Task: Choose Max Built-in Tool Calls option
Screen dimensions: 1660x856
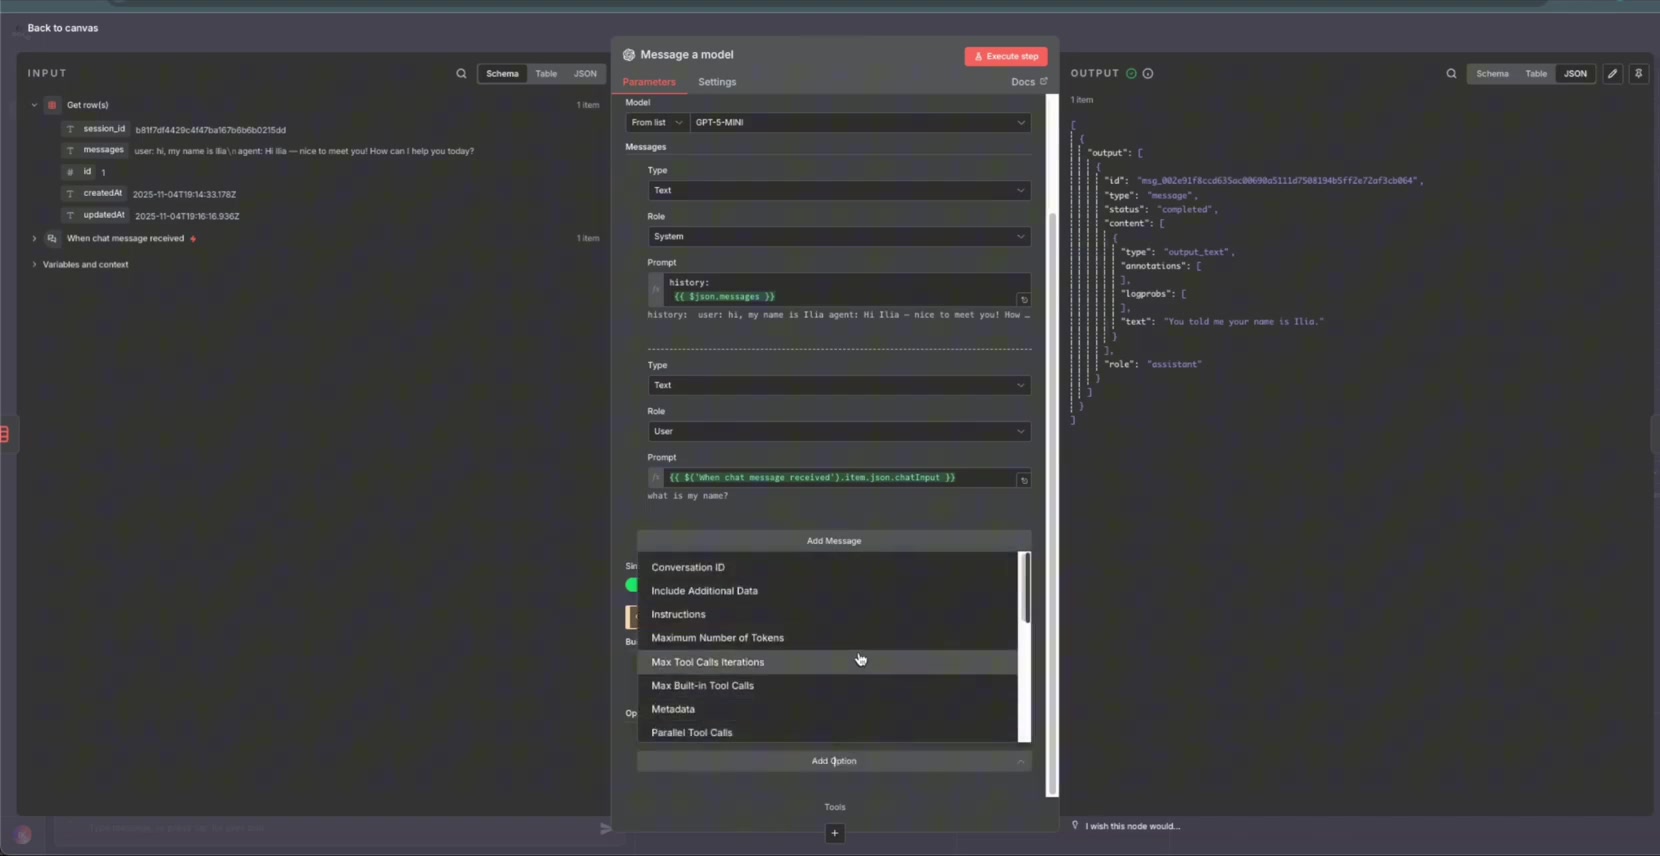Action: (x=828, y=686)
